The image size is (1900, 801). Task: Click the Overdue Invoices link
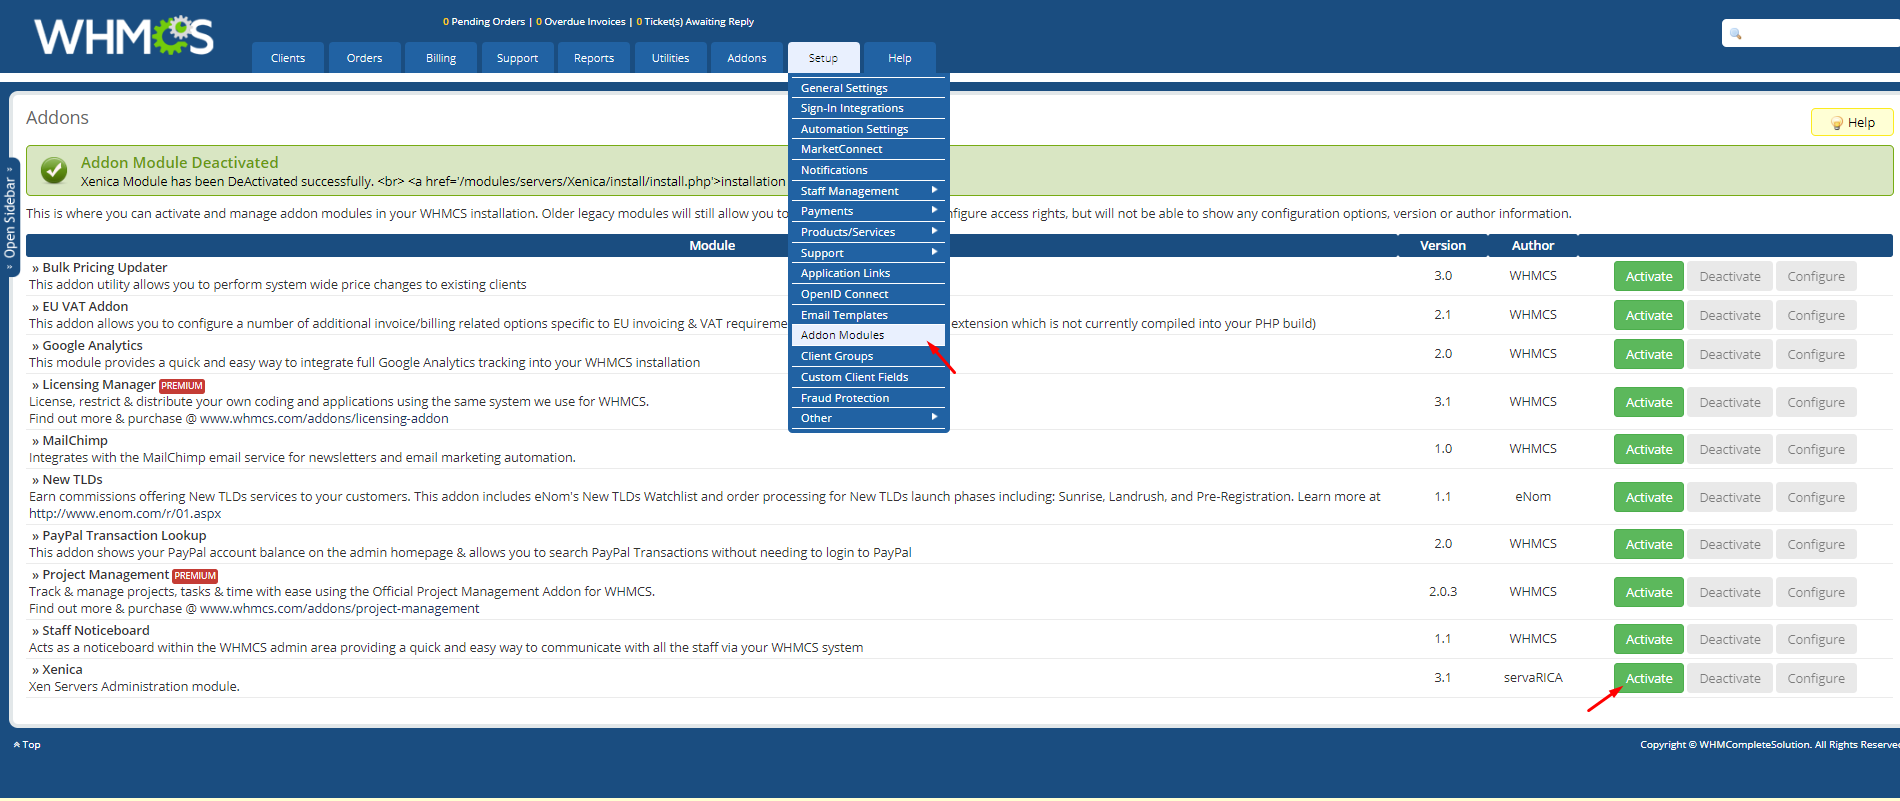coord(581,21)
